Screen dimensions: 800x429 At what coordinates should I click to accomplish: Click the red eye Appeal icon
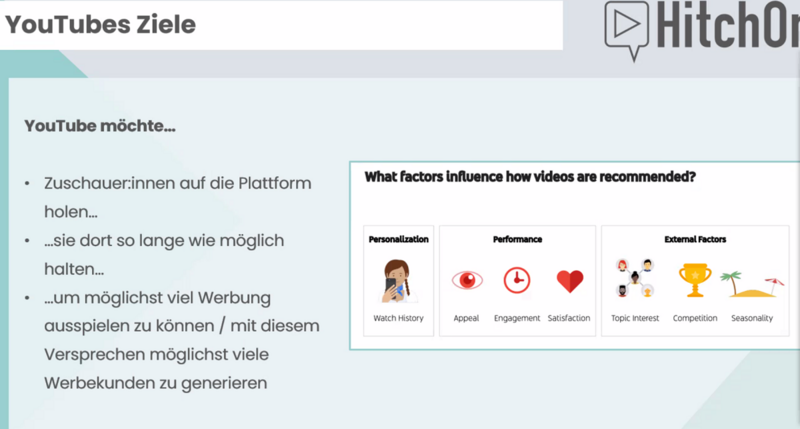(x=467, y=280)
